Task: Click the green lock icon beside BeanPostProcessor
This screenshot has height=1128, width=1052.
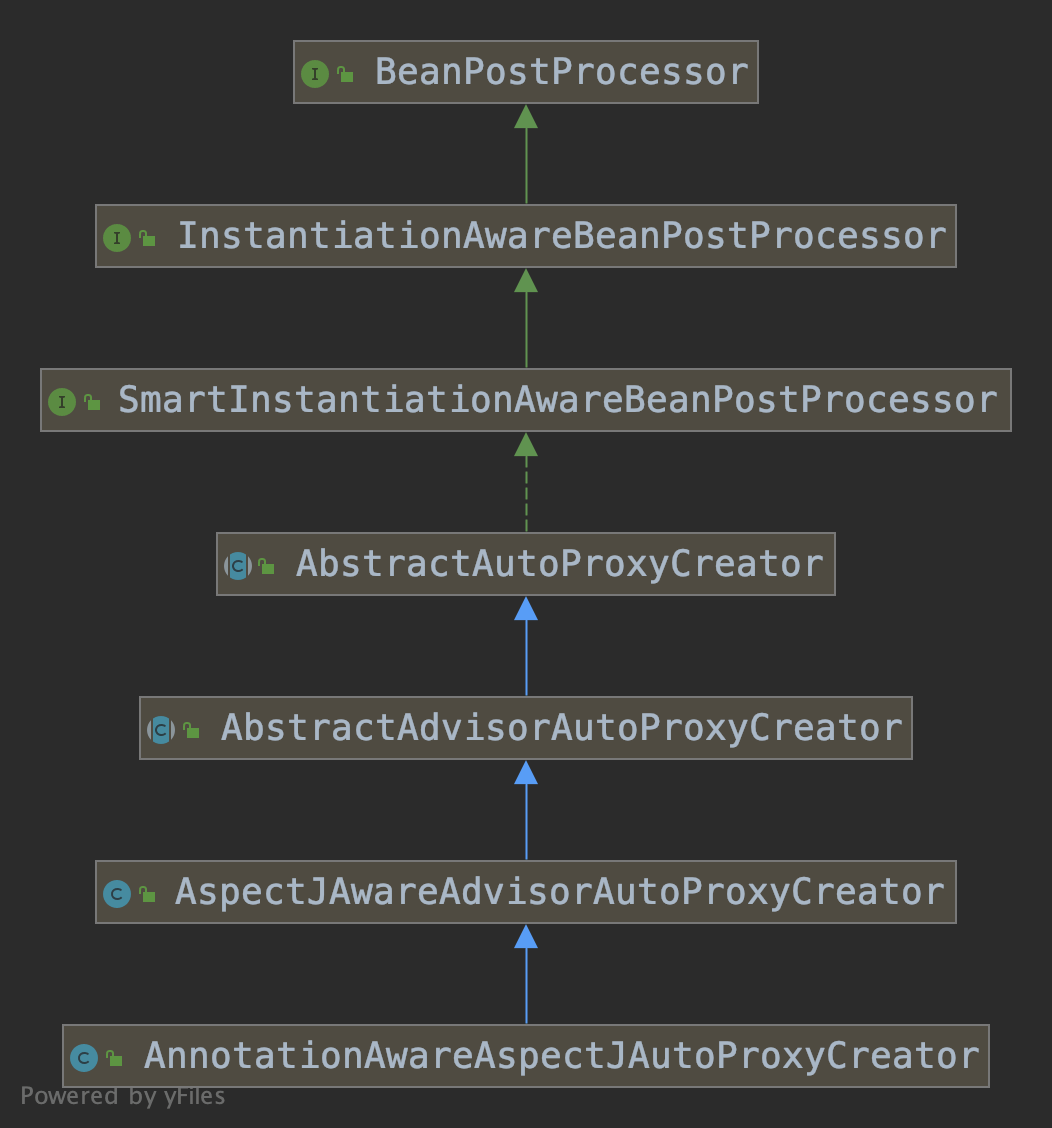Action: tap(345, 74)
